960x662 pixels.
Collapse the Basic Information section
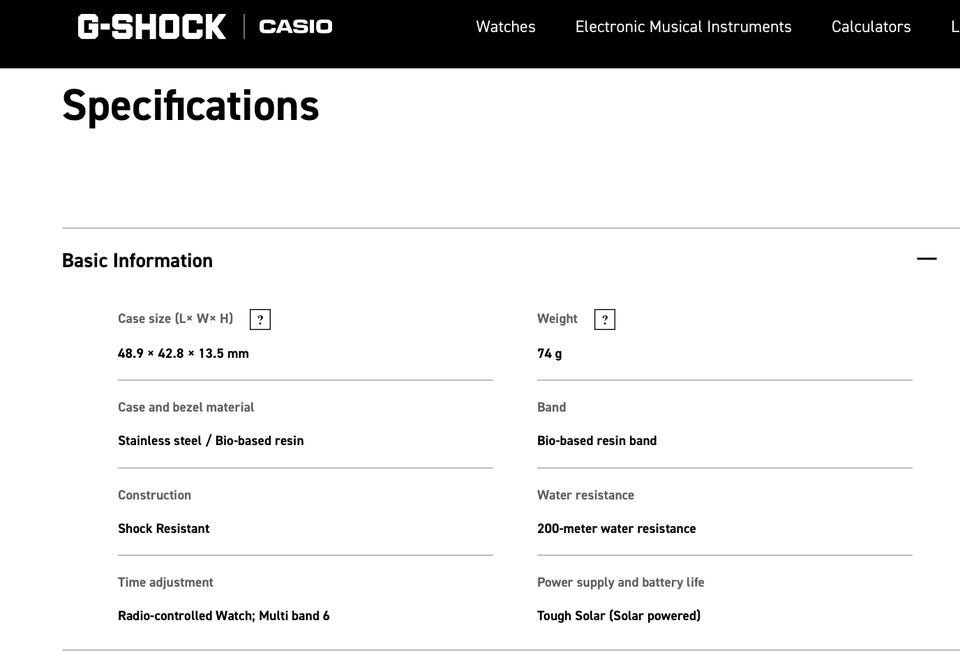point(927,259)
